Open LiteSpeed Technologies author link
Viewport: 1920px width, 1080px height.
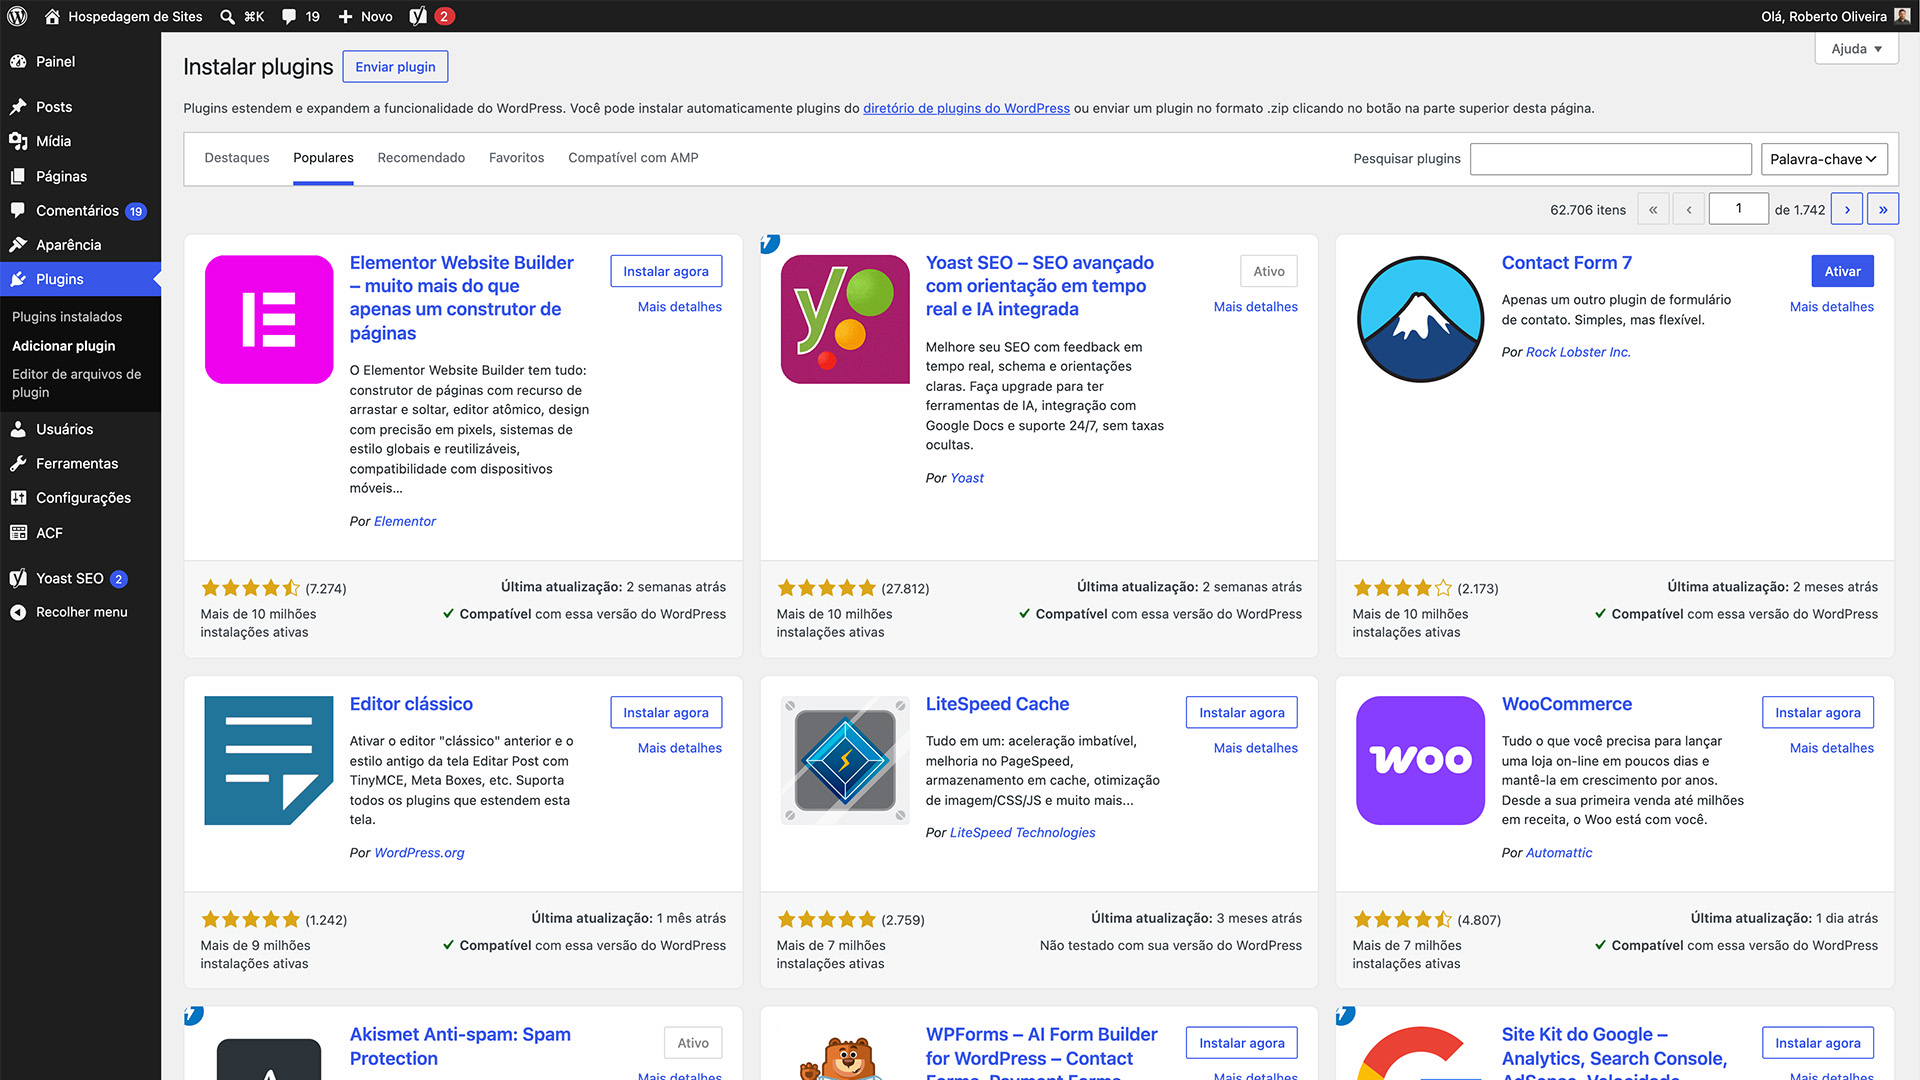(1022, 832)
